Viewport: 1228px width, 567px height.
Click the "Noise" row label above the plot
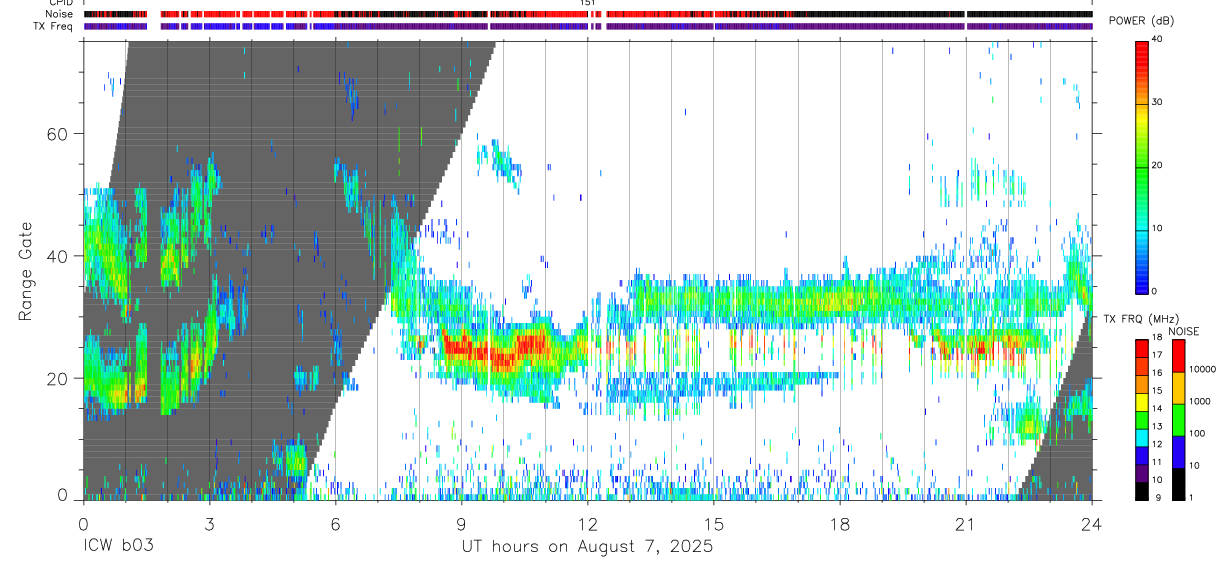coord(60,14)
